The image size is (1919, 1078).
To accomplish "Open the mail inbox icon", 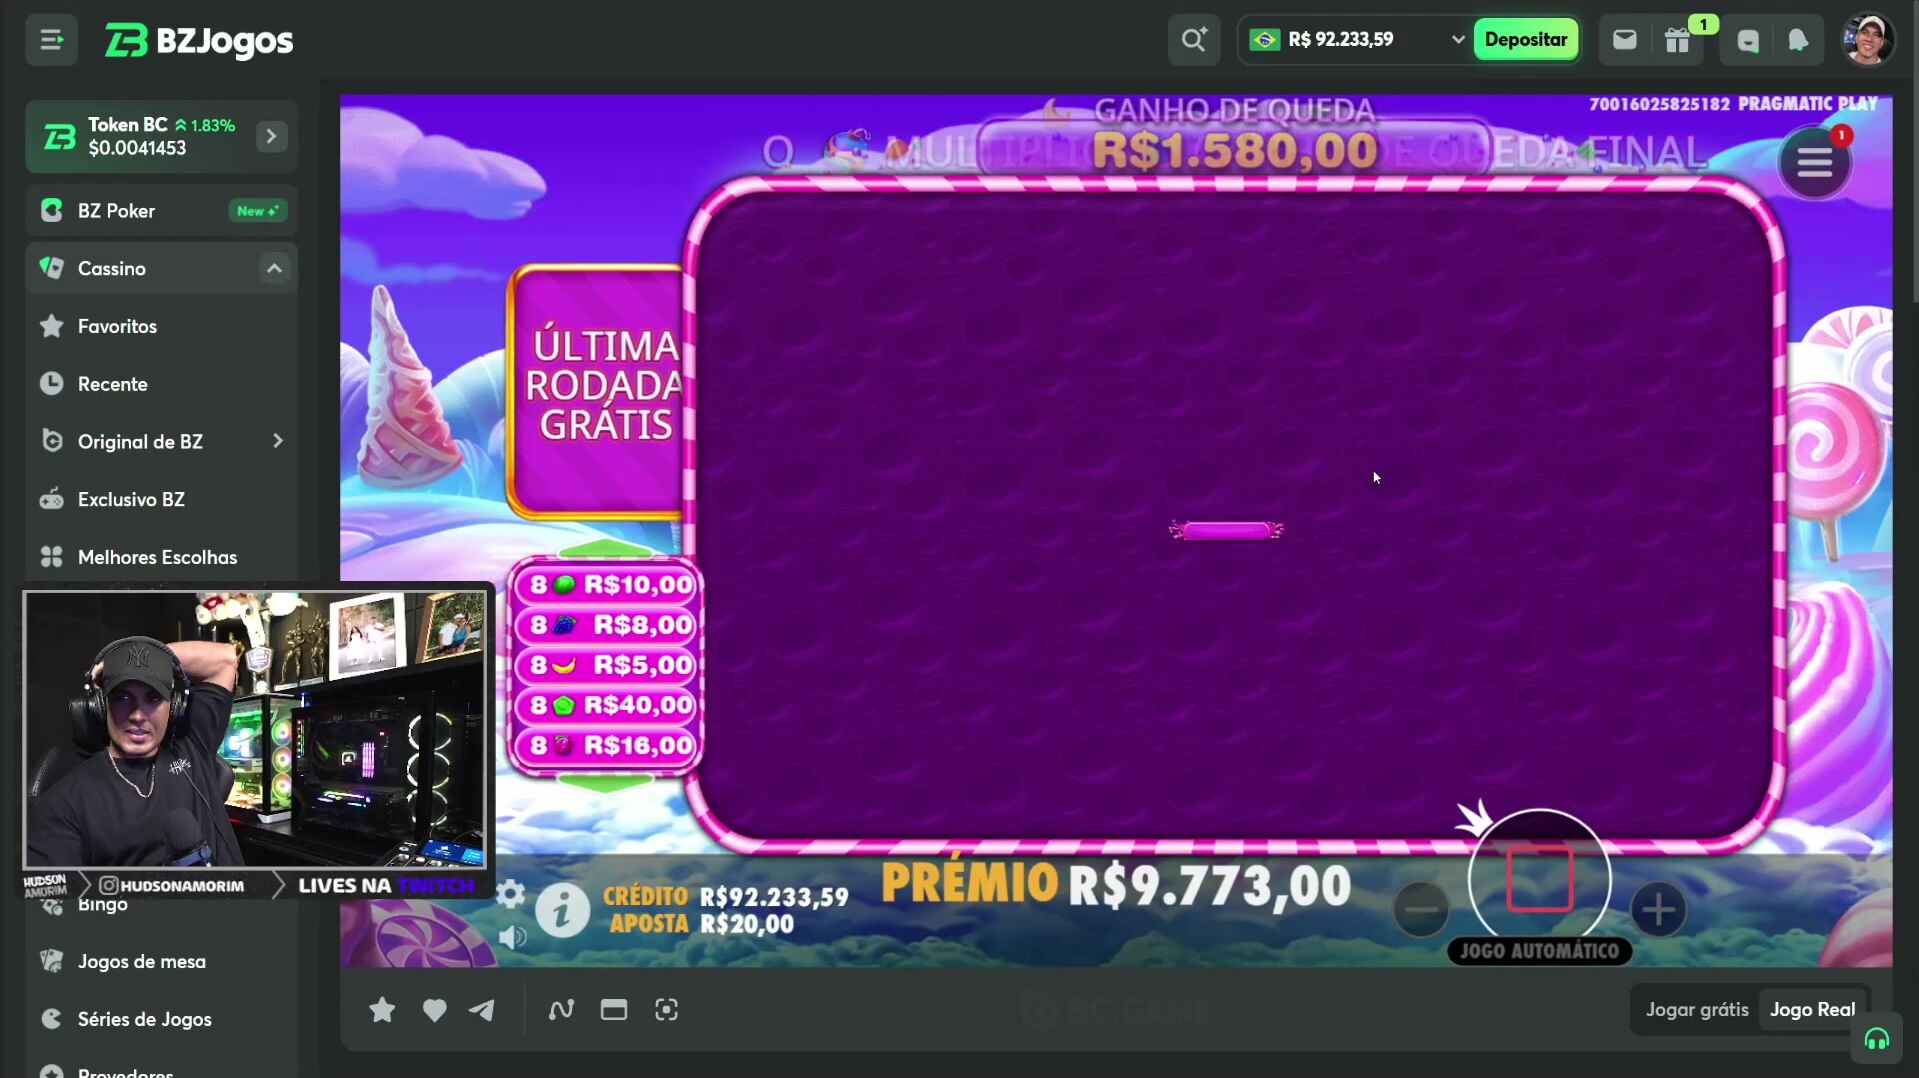I will click(x=1624, y=40).
